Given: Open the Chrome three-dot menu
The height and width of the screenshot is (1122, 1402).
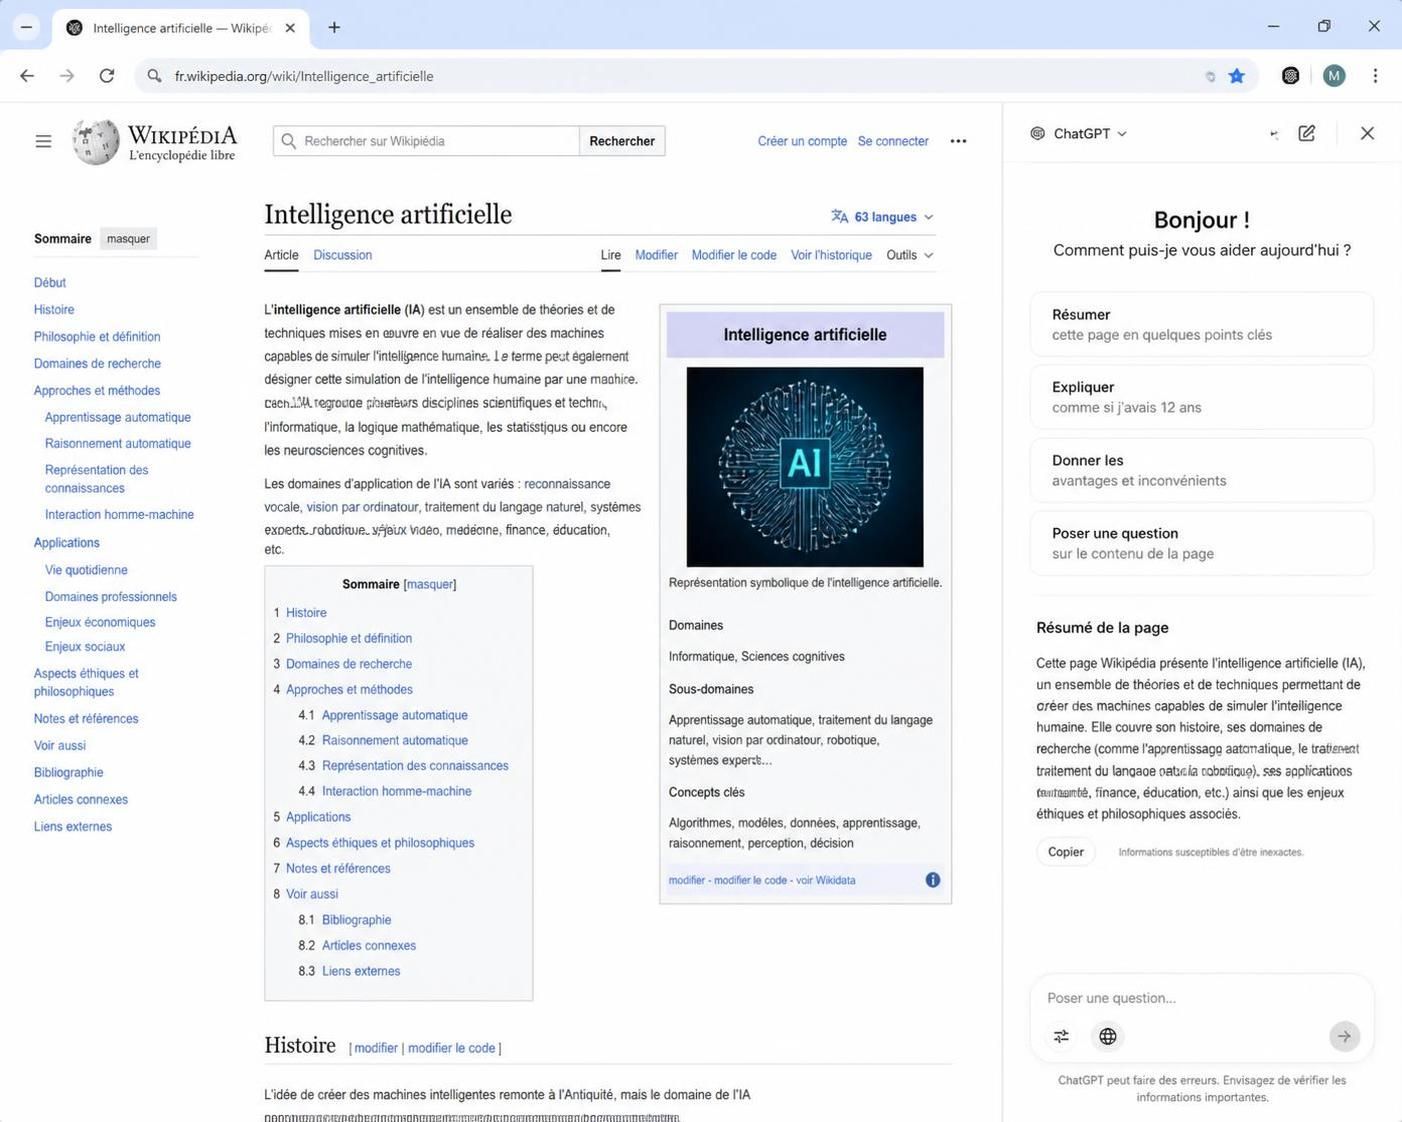Looking at the screenshot, I should tap(1375, 76).
